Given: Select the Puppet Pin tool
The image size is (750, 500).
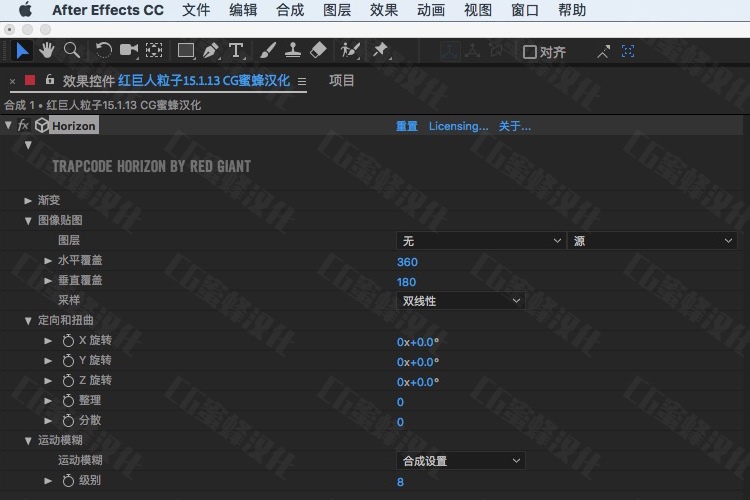Looking at the screenshot, I should [381, 50].
